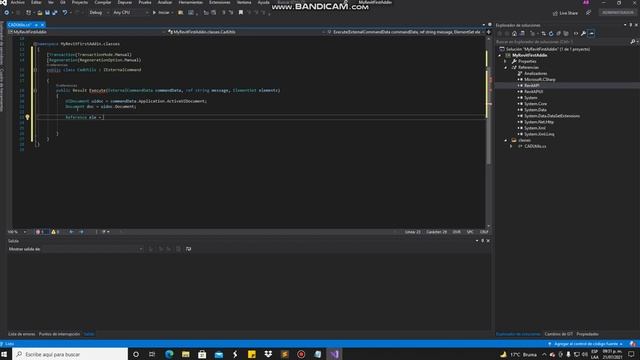
Task: Select the Analizadores tree item
Action: [536, 73]
